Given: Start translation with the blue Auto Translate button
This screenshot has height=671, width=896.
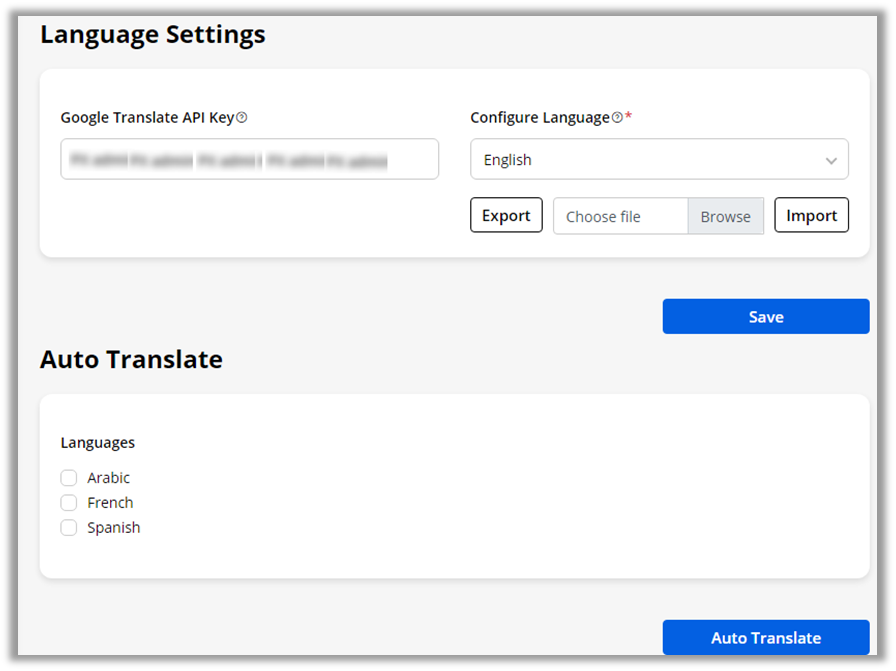Looking at the screenshot, I should (766, 638).
